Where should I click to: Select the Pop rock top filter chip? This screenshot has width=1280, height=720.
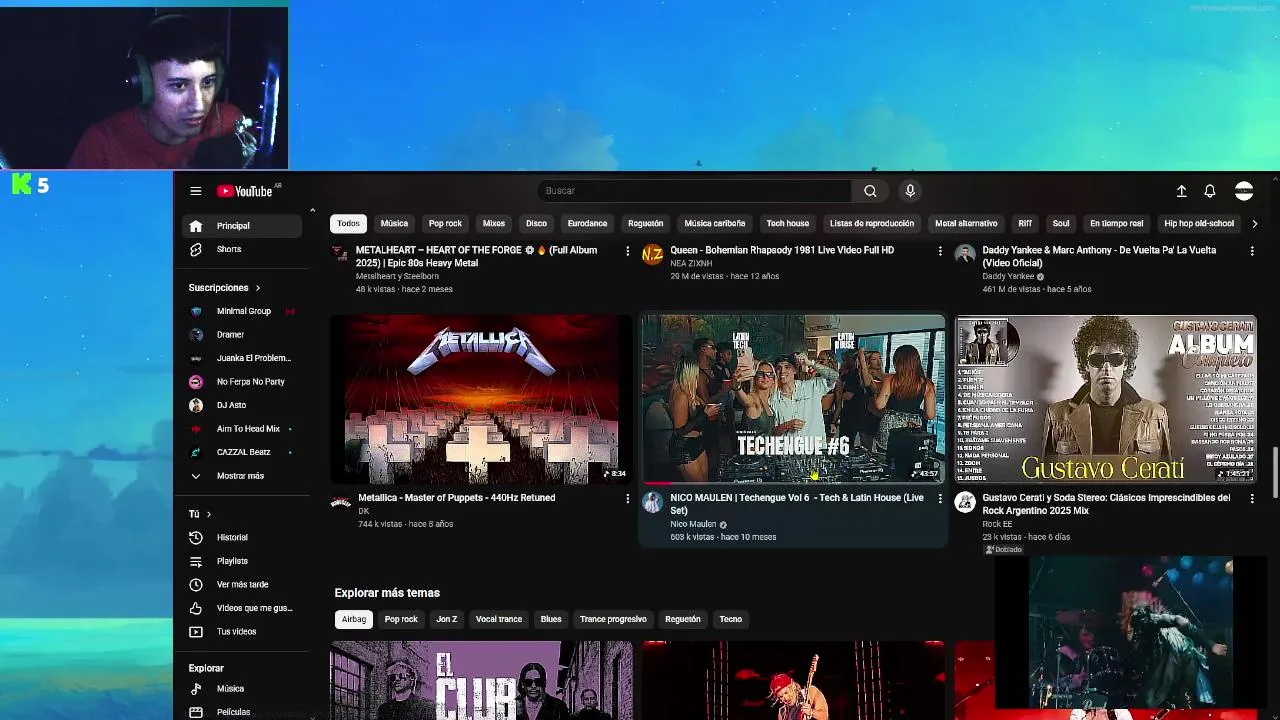click(x=445, y=224)
